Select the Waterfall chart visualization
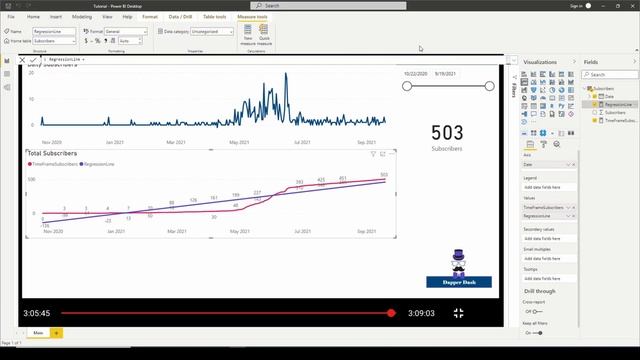The image size is (640, 360). (524, 90)
